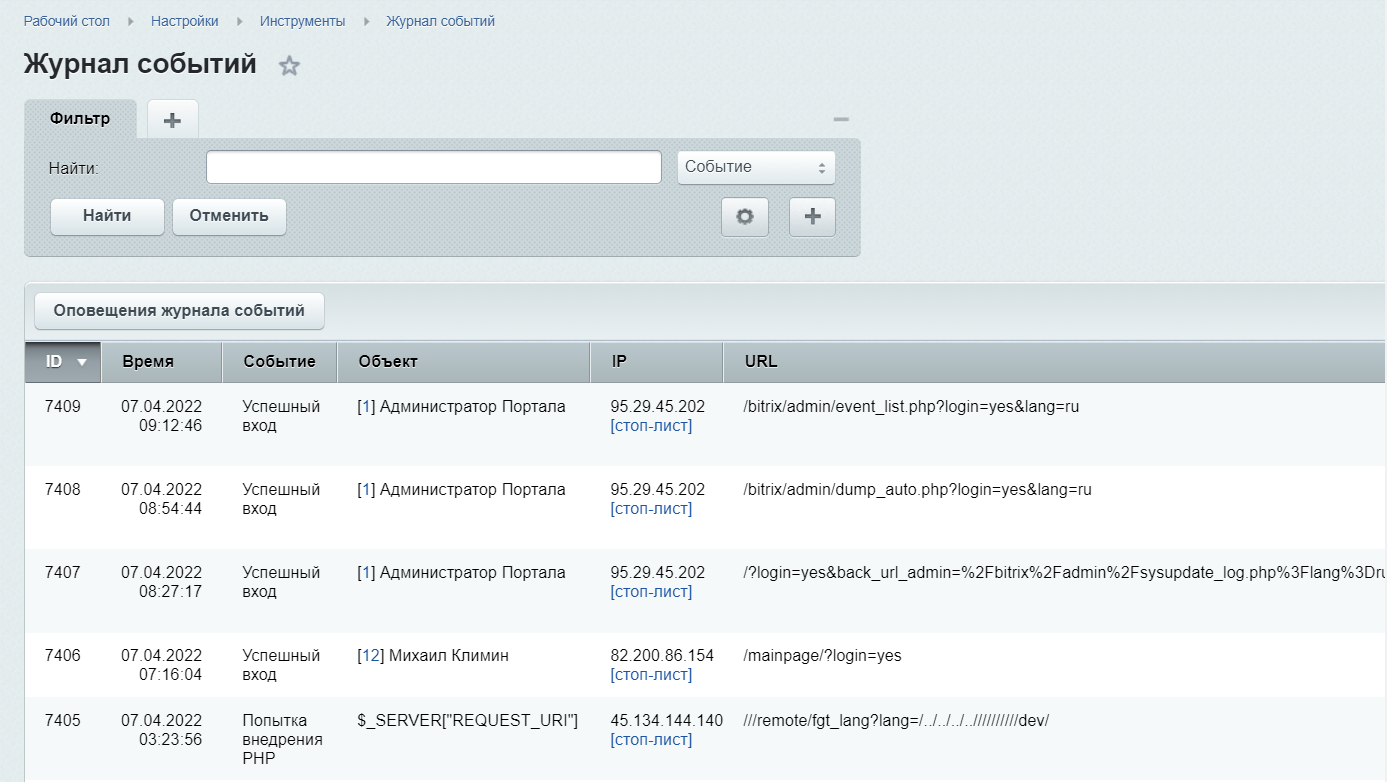
Task: Select IP address 45.134.144.140
Action: [666, 721]
